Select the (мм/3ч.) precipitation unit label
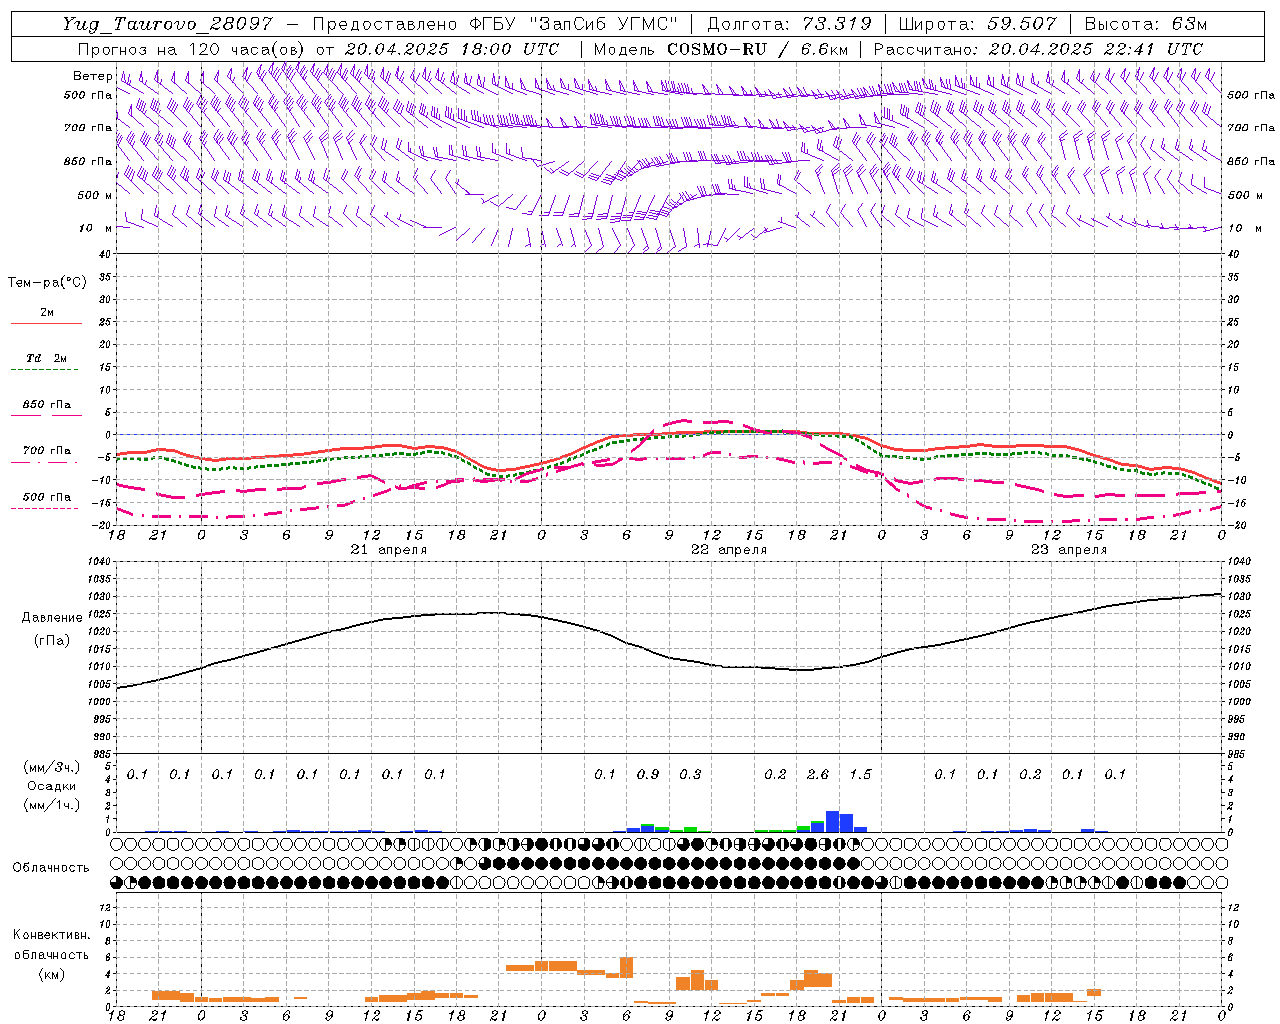Image resolution: width=1280 pixels, height=1024 pixels. click(x=52, y=767)
